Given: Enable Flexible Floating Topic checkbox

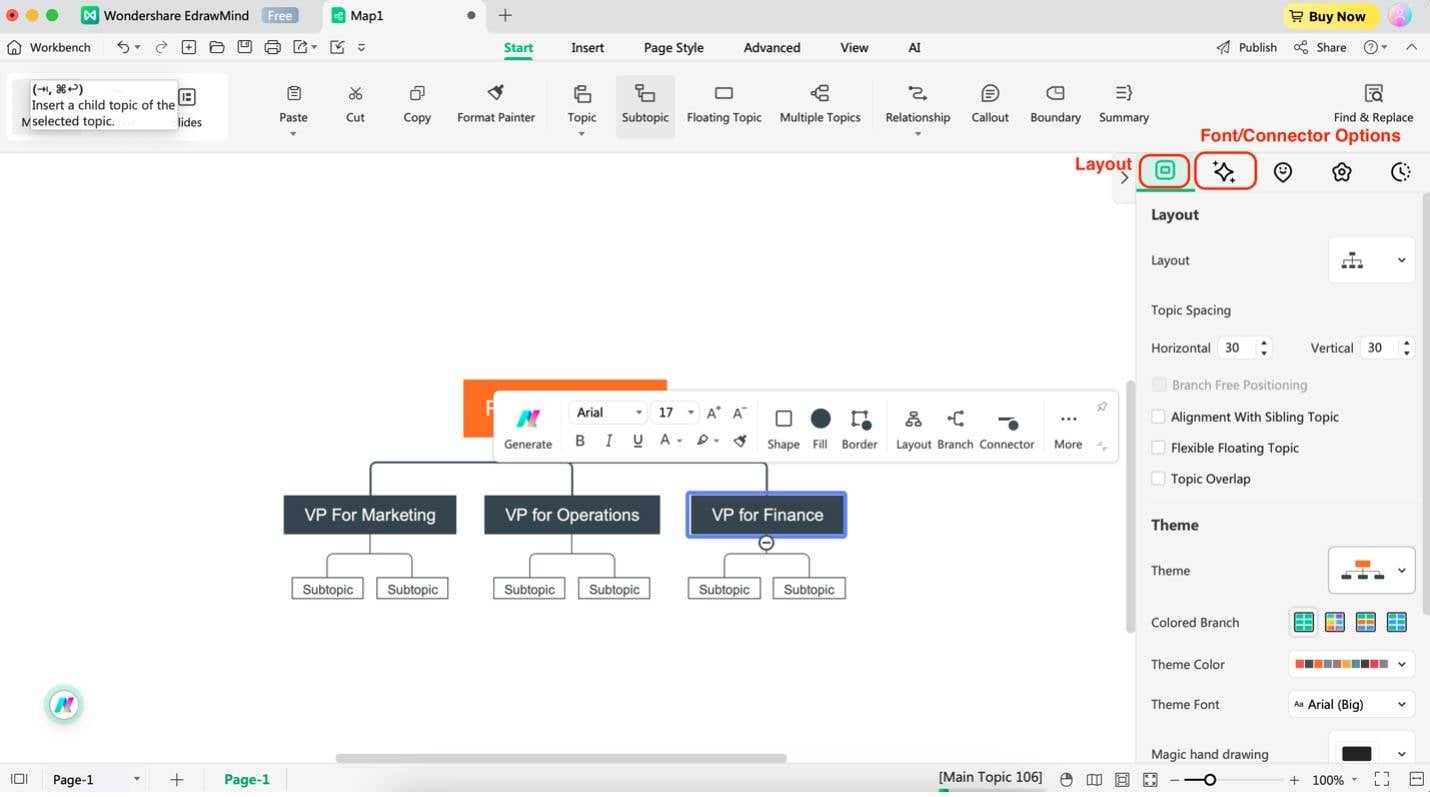Looking at the screenshot, I should point(1158,448).
